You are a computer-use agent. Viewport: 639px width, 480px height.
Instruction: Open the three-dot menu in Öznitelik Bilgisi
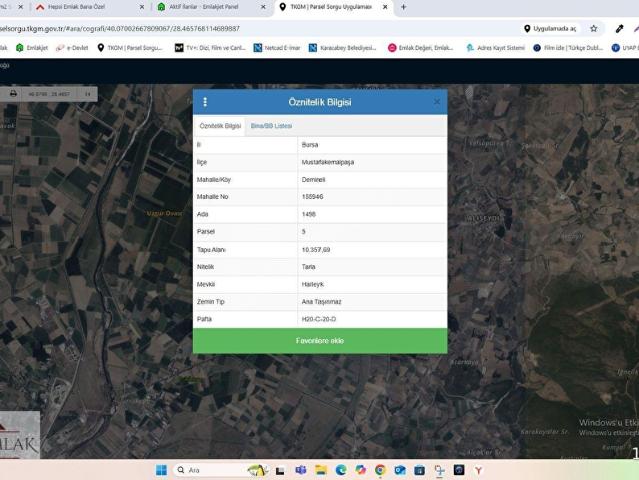pos(205,102)
